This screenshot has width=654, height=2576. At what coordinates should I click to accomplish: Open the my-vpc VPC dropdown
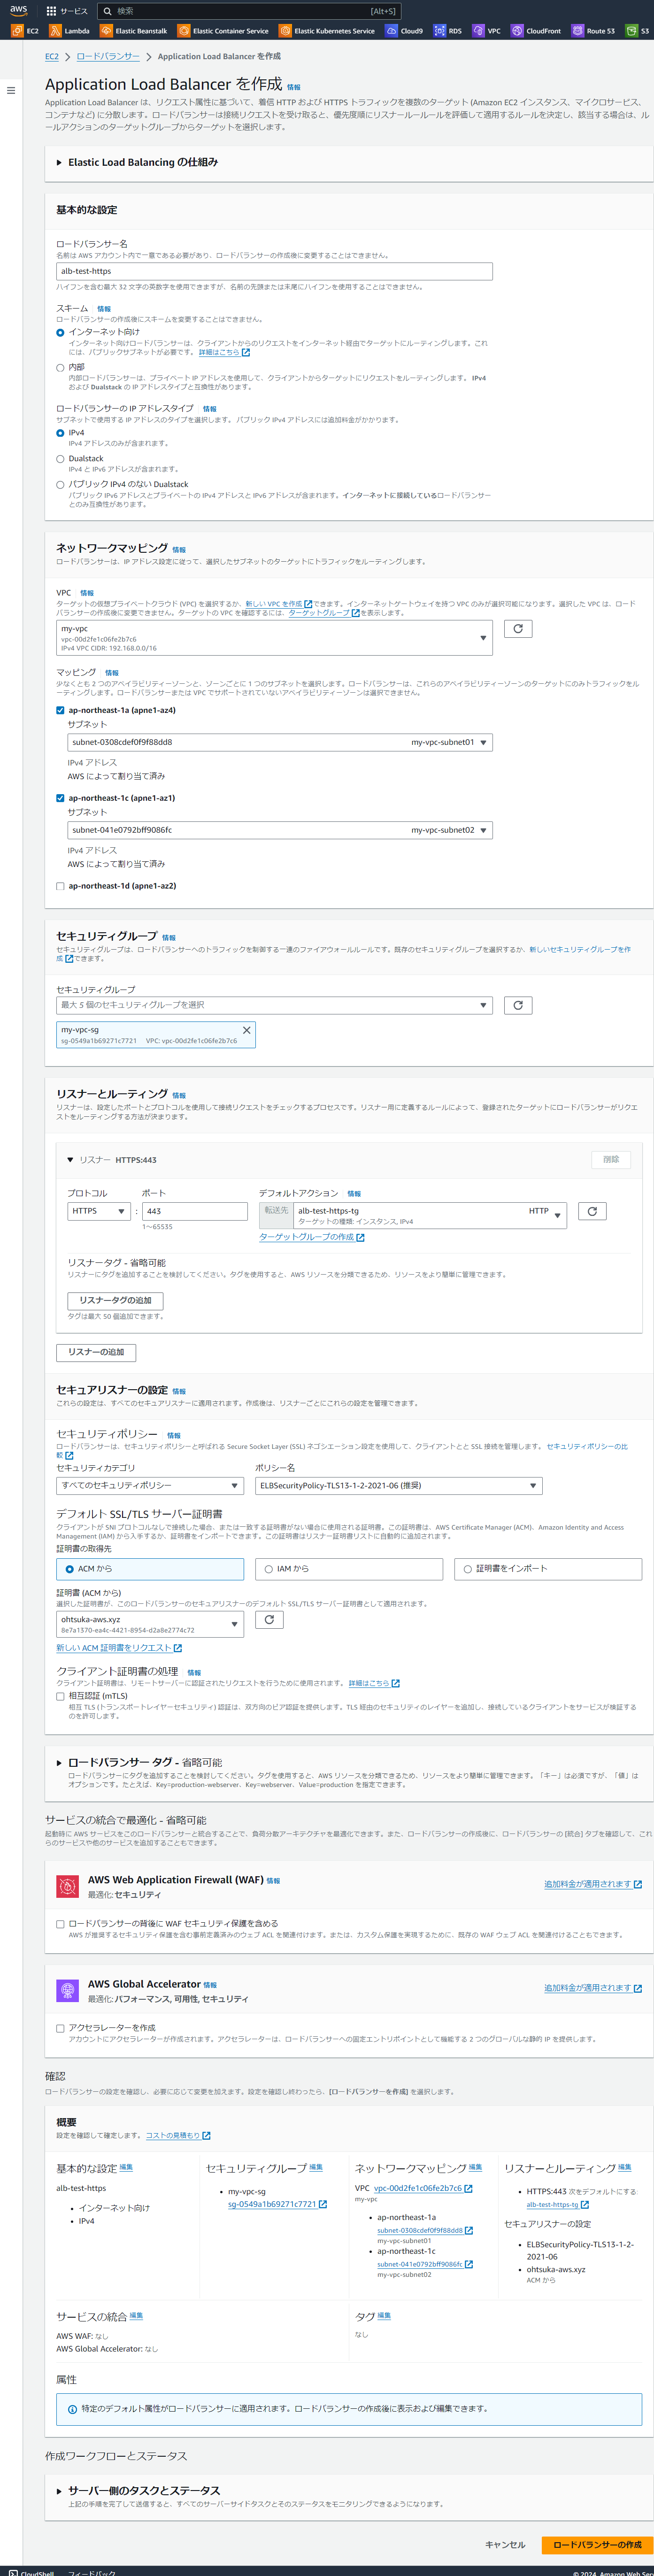pos(274,638)
